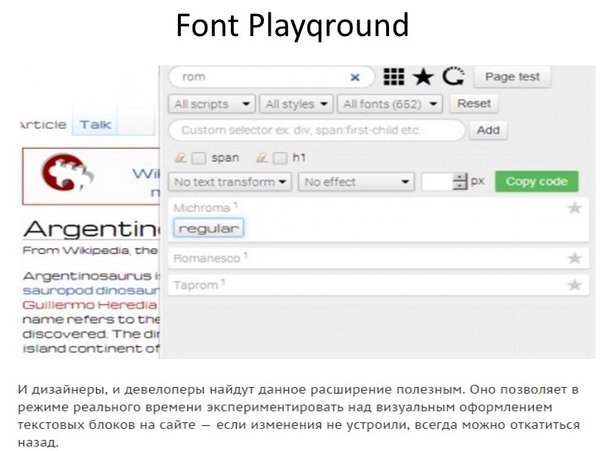Show favorite fonts with black star icon

(x=423, y=77)
